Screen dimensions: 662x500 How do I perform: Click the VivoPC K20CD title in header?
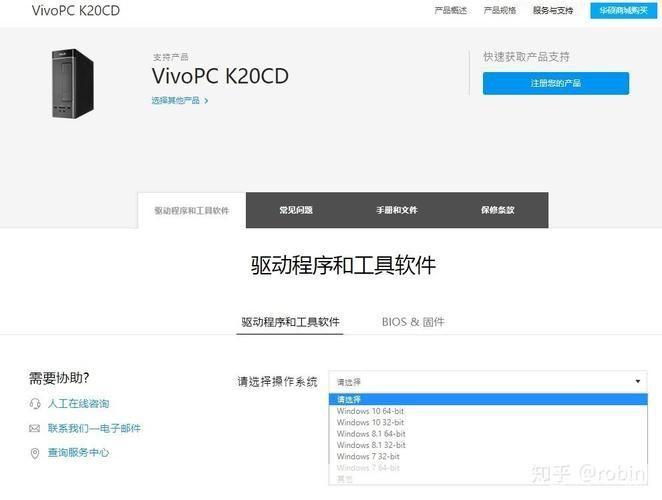(x=76, y=10)
